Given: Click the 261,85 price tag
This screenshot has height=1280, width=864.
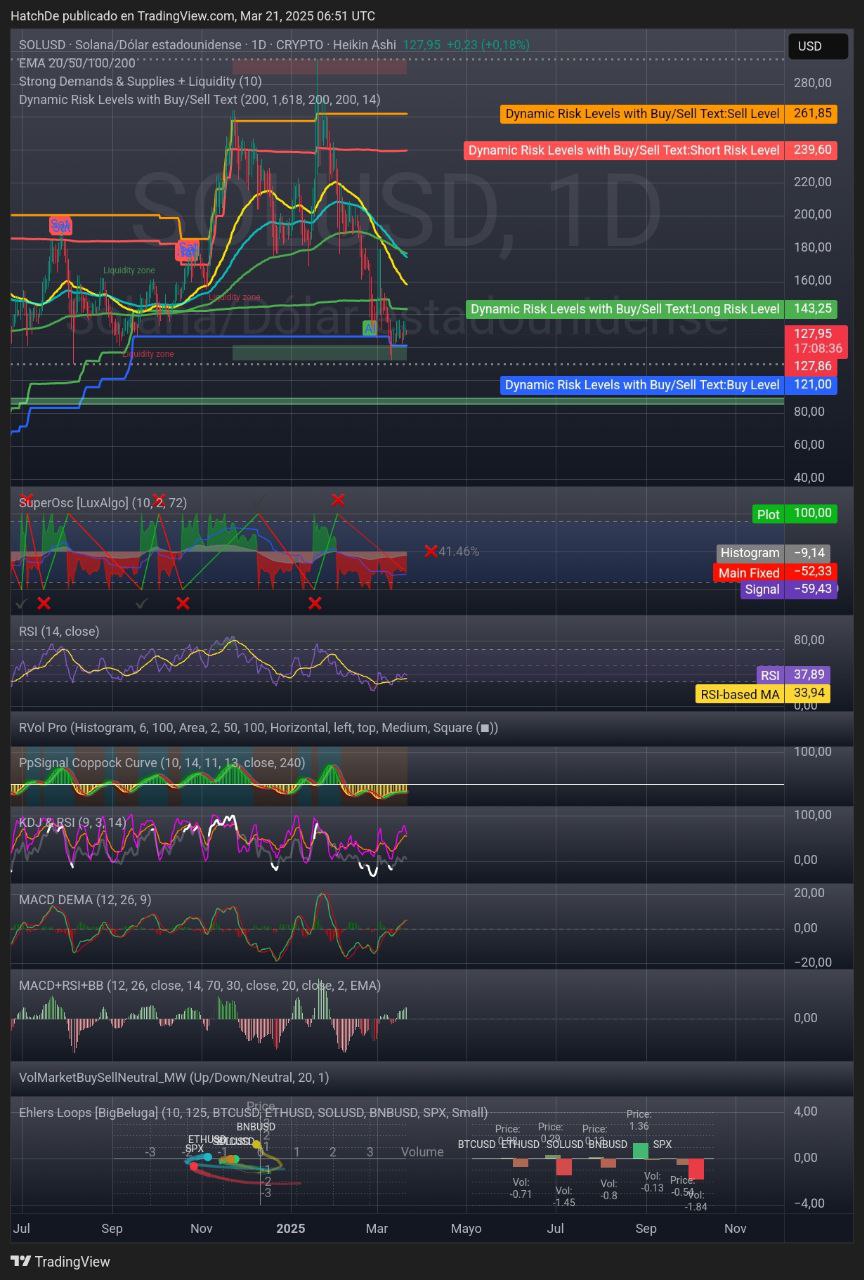Looking at the screenshot, I should [812, 114].
